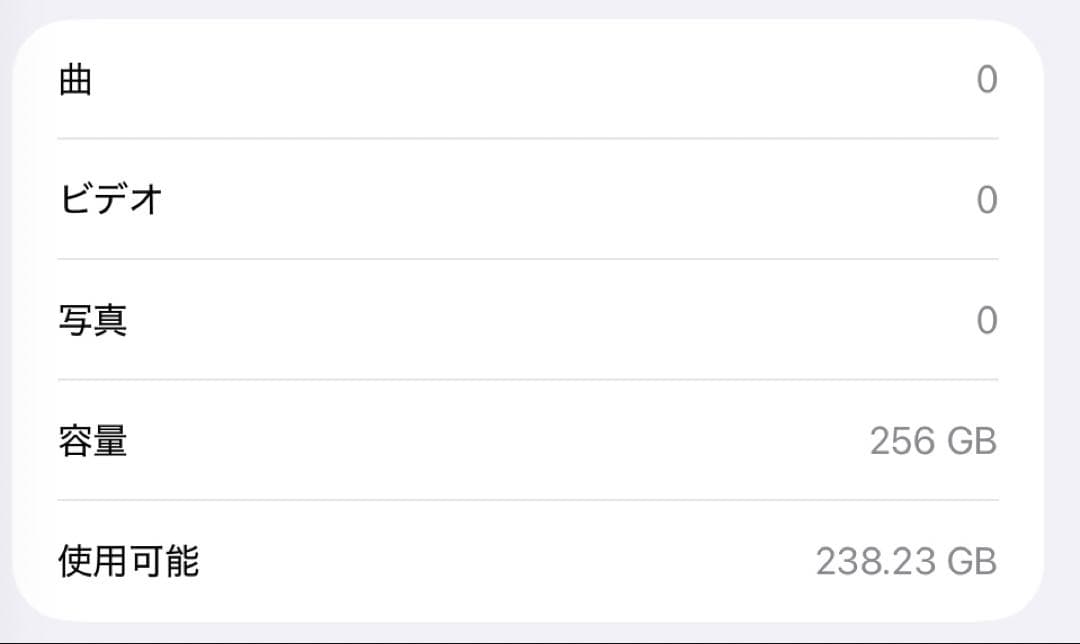Tap the 使用可能 label
The width and height of the screenshot is (1080, 644).
point(129,561)
